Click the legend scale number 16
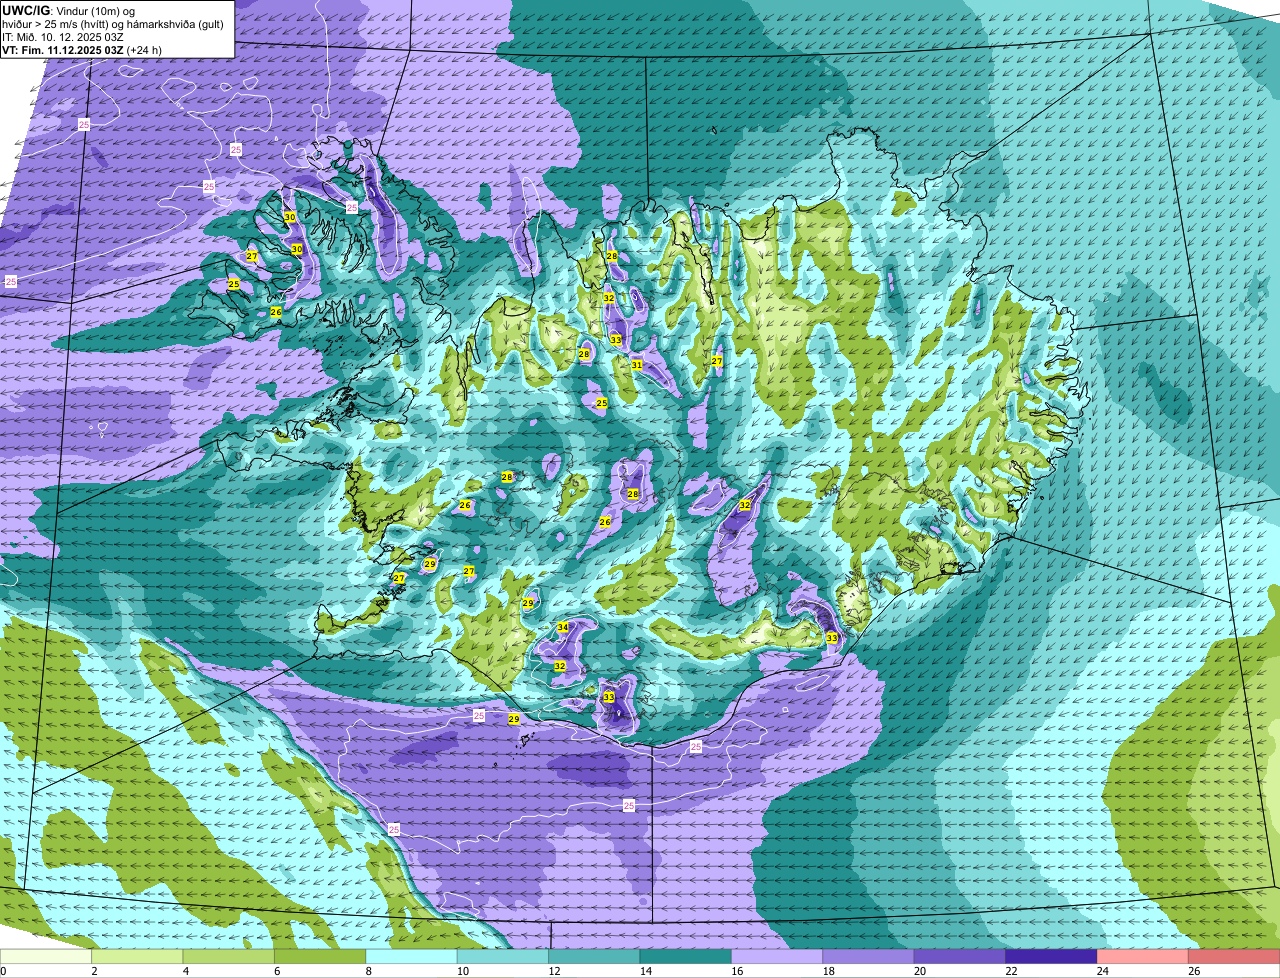The height and width of the screenshot is (978, 1280). point(736,971)
